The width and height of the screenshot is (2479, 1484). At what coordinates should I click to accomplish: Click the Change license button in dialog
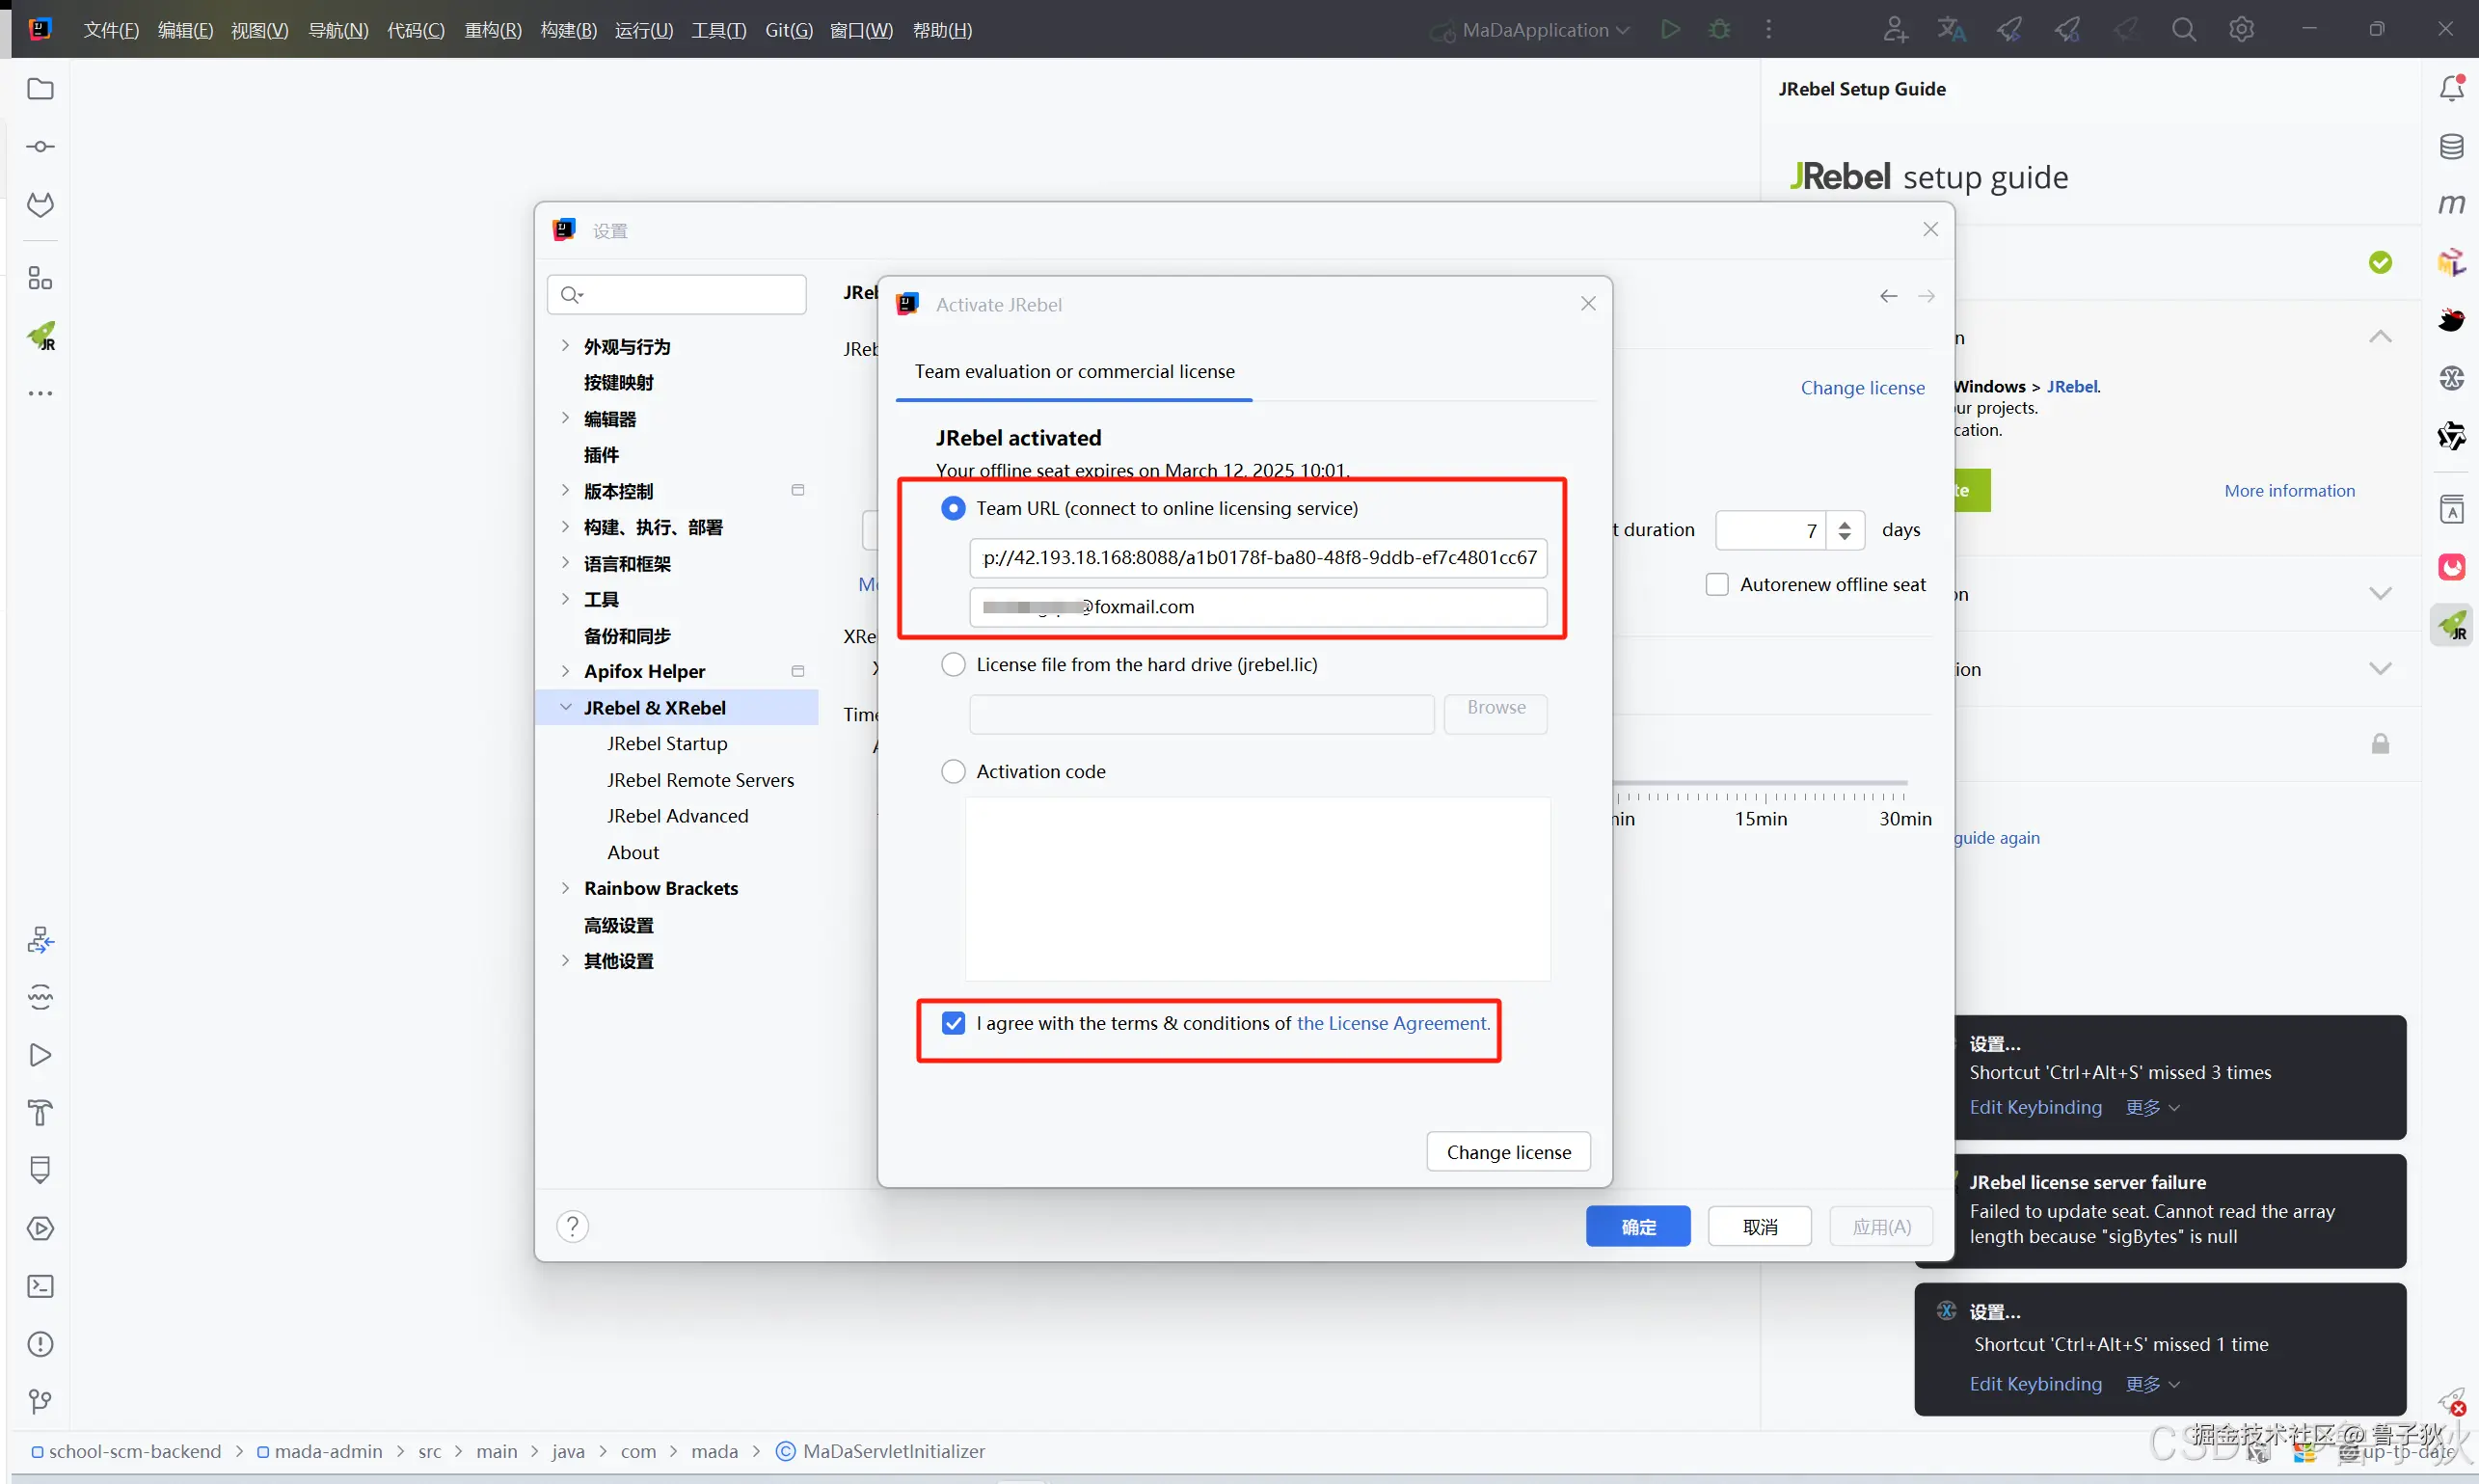[1508, 1152]
